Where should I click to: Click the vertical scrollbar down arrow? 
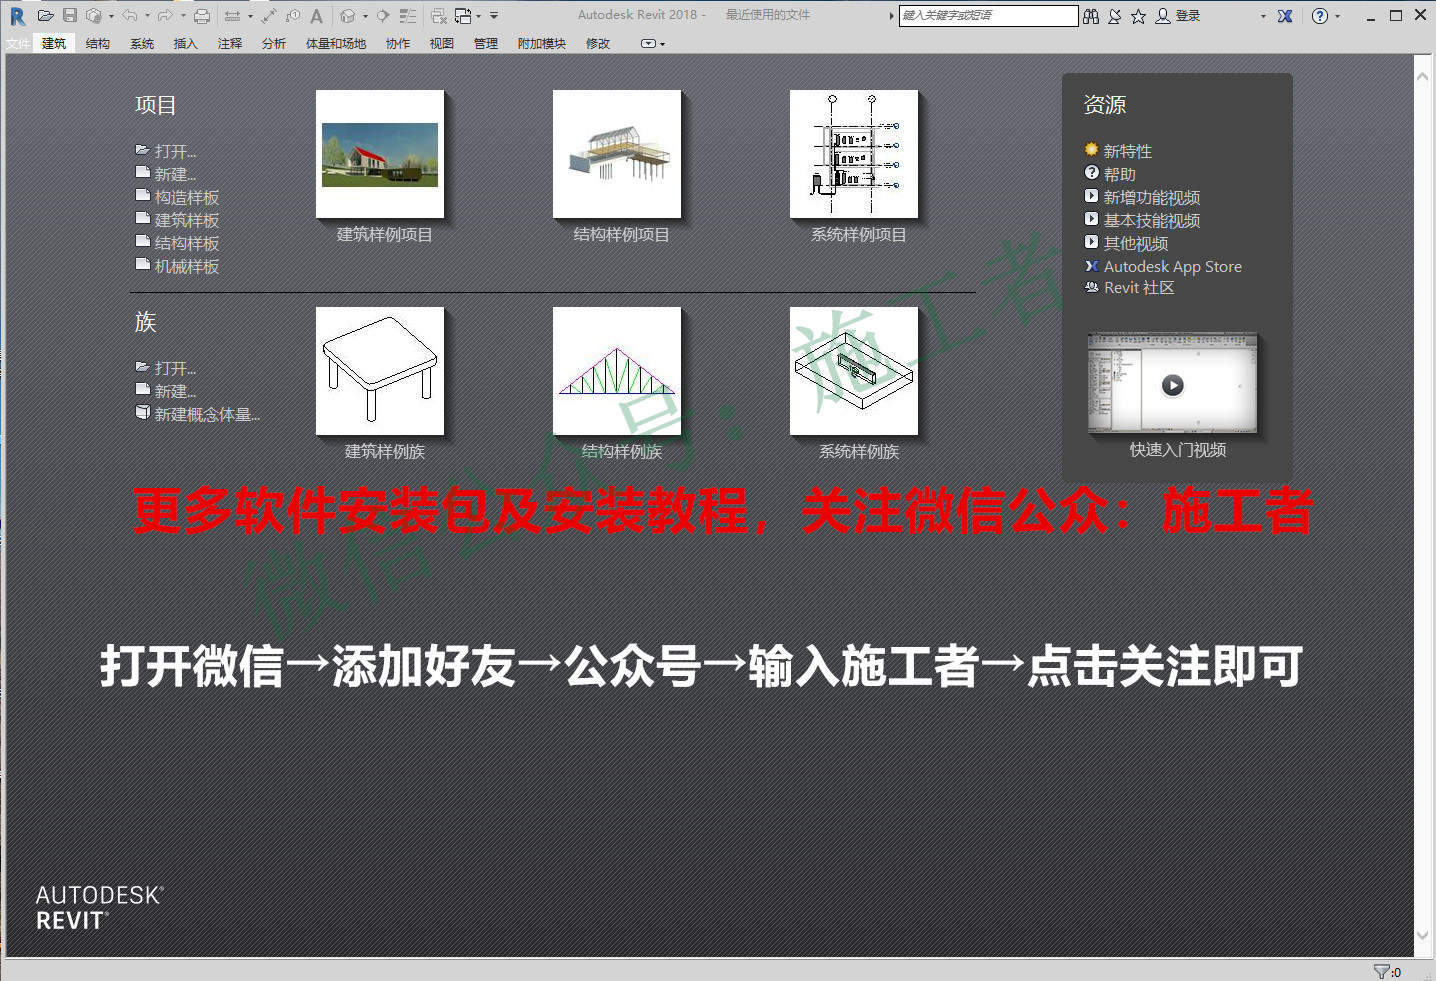pyautogui.click(x=1423, y=936)
